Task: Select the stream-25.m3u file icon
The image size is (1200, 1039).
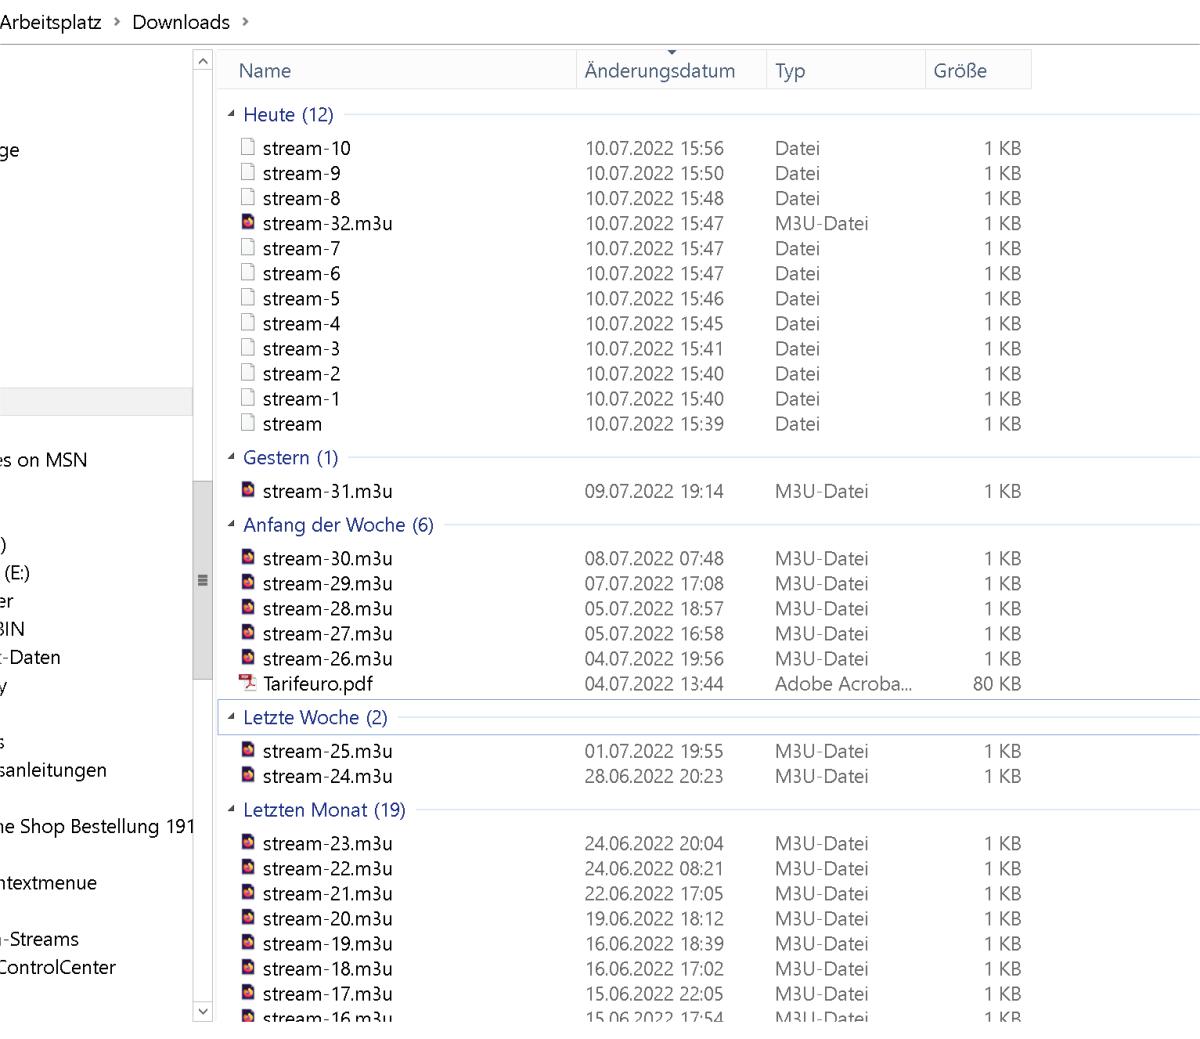Action: point(248,750)
